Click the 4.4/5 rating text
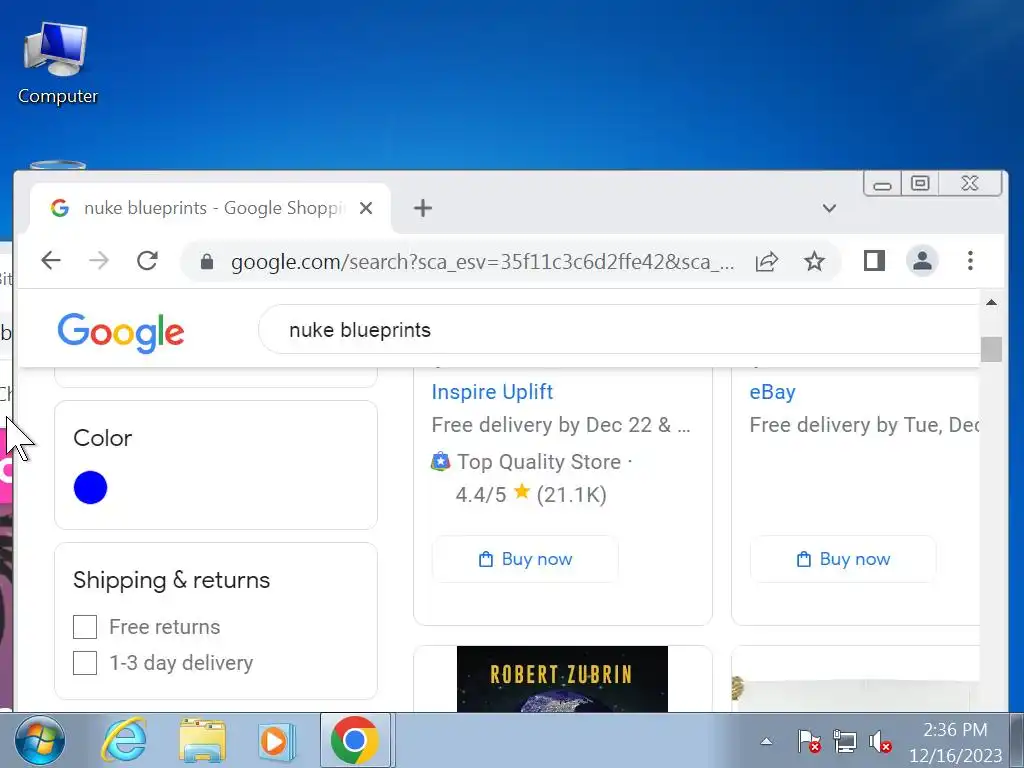The width and height of the screenshot is (1024, 768). click(481, 494)
